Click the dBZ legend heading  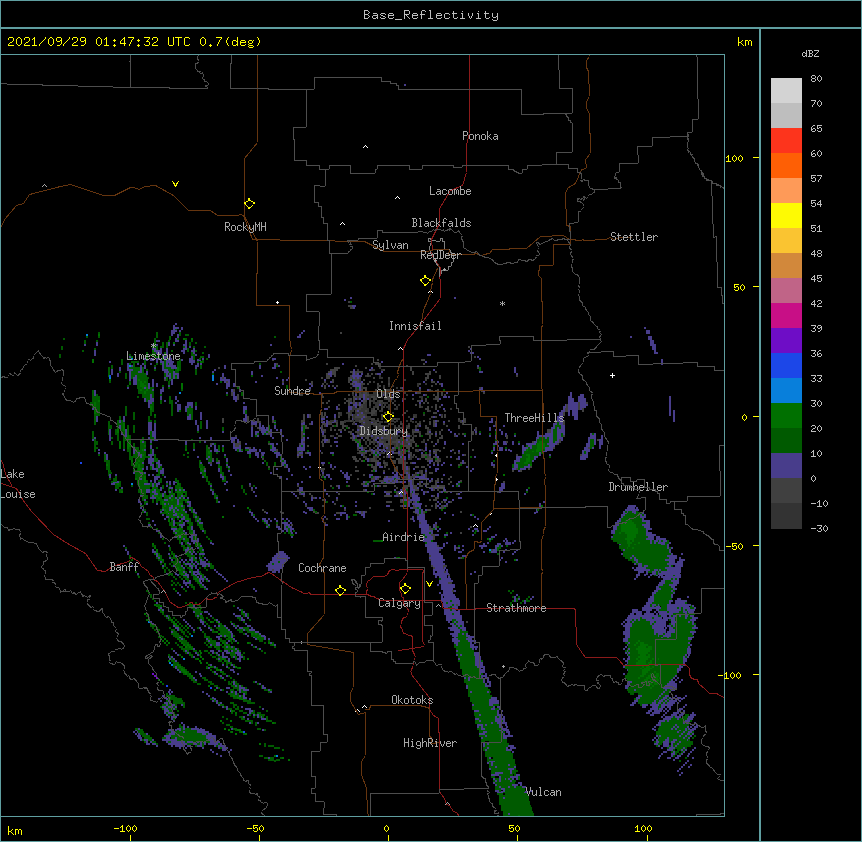click(x=810, y=53)
